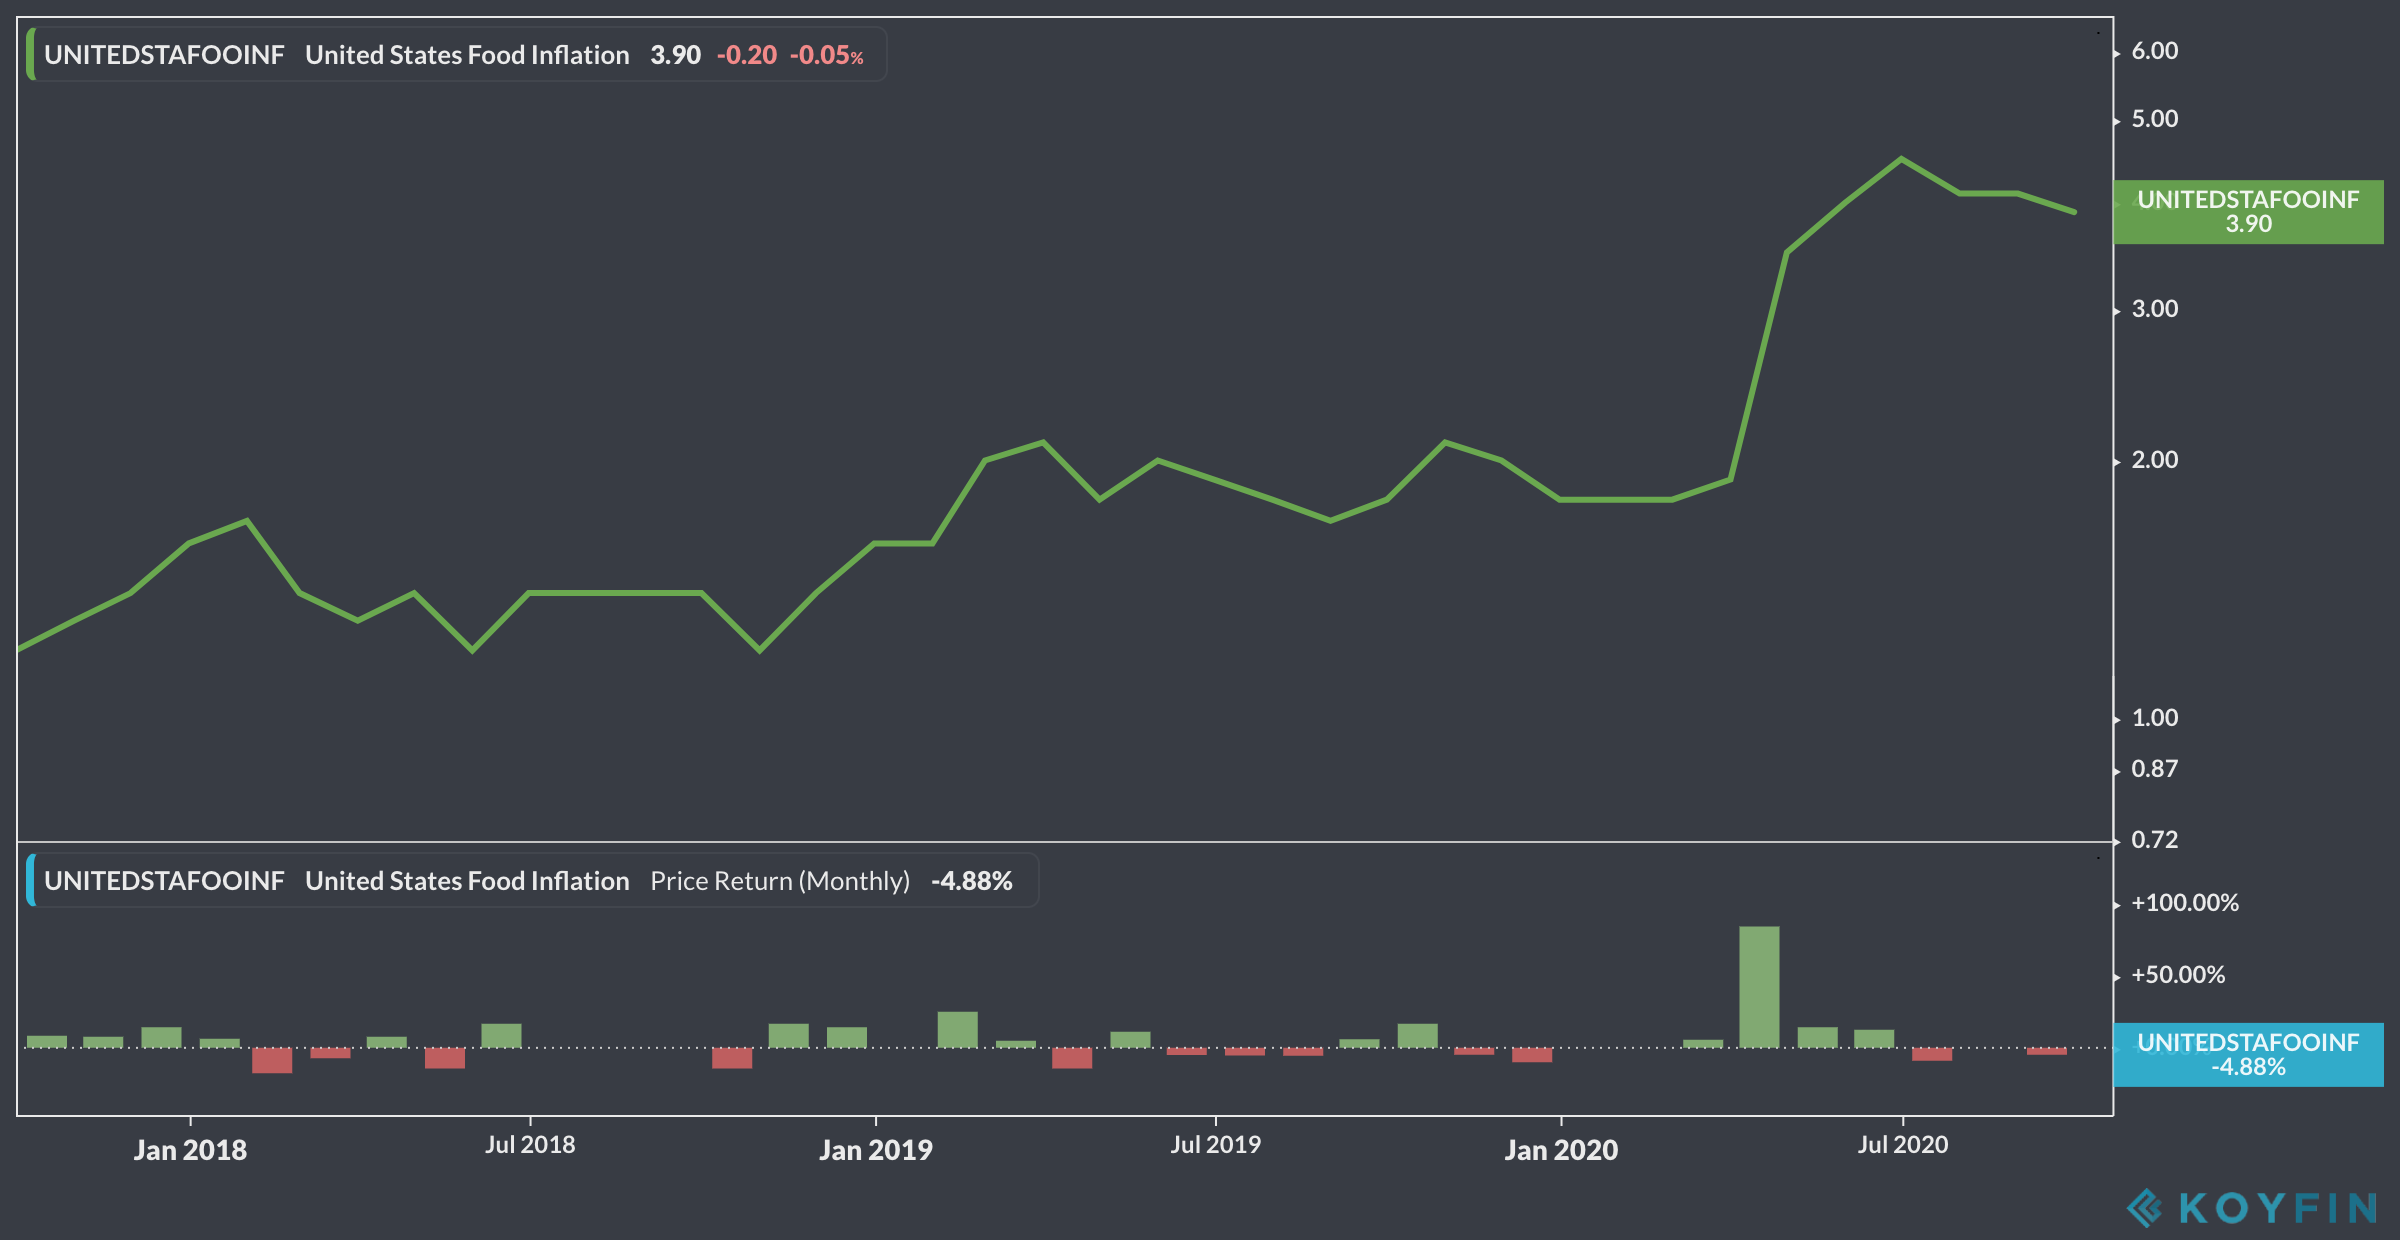Click the 2.00 value on the price axis
The image size is (2400, 1240).
(2154, 460)
